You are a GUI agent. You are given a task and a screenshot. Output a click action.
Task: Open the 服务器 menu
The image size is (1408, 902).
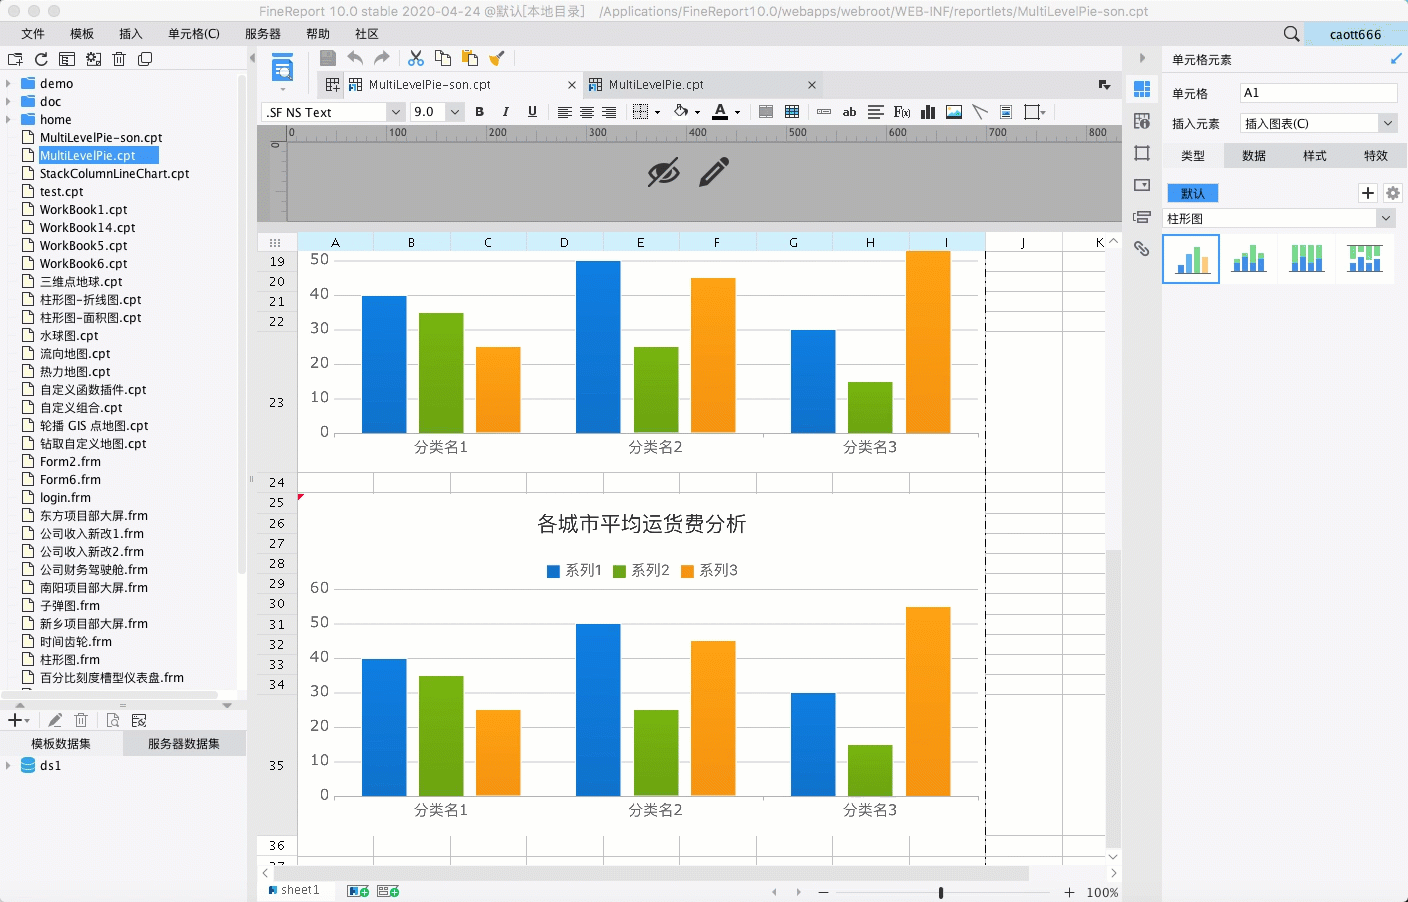point(263,34)
